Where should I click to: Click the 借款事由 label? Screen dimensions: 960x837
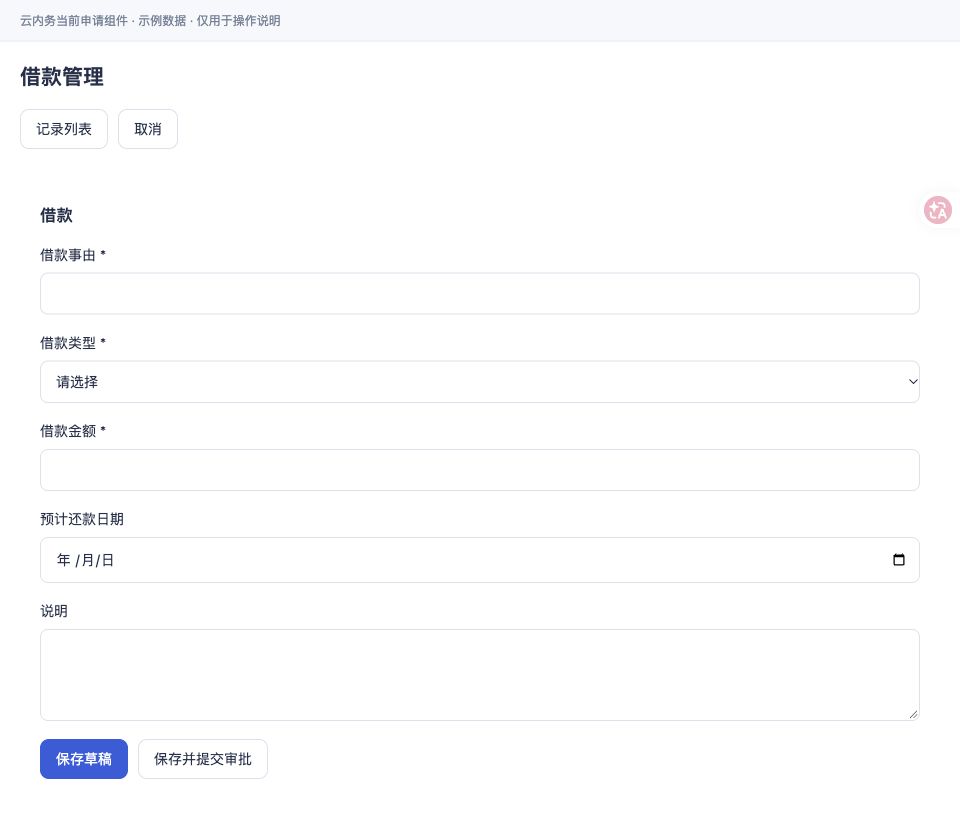(73, 255)
